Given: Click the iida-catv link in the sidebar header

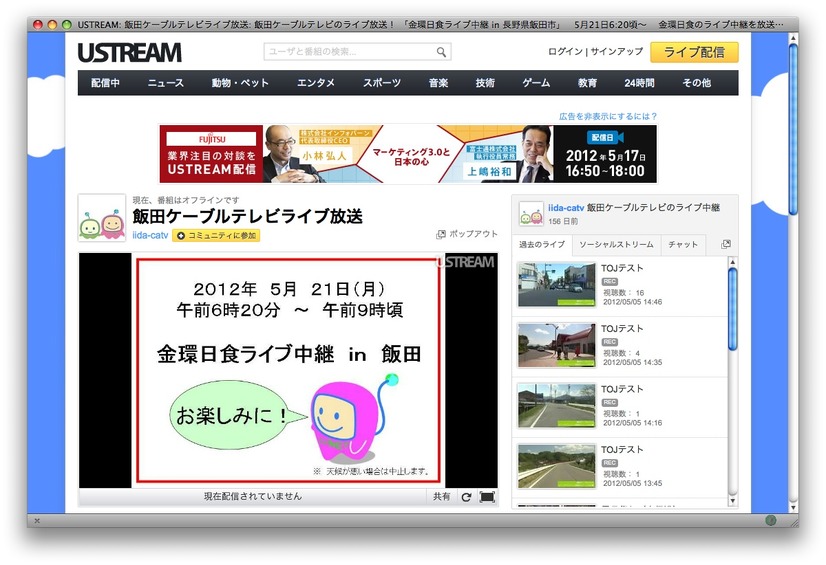Looking at the screenshot, I should coord(566,208).
